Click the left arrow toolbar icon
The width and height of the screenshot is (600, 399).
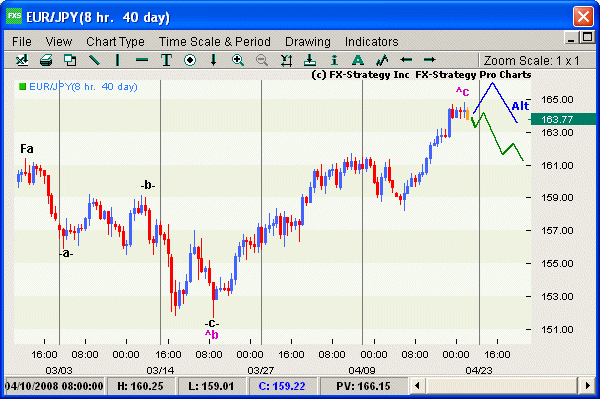pyautogui.click(x=406, y=60)
